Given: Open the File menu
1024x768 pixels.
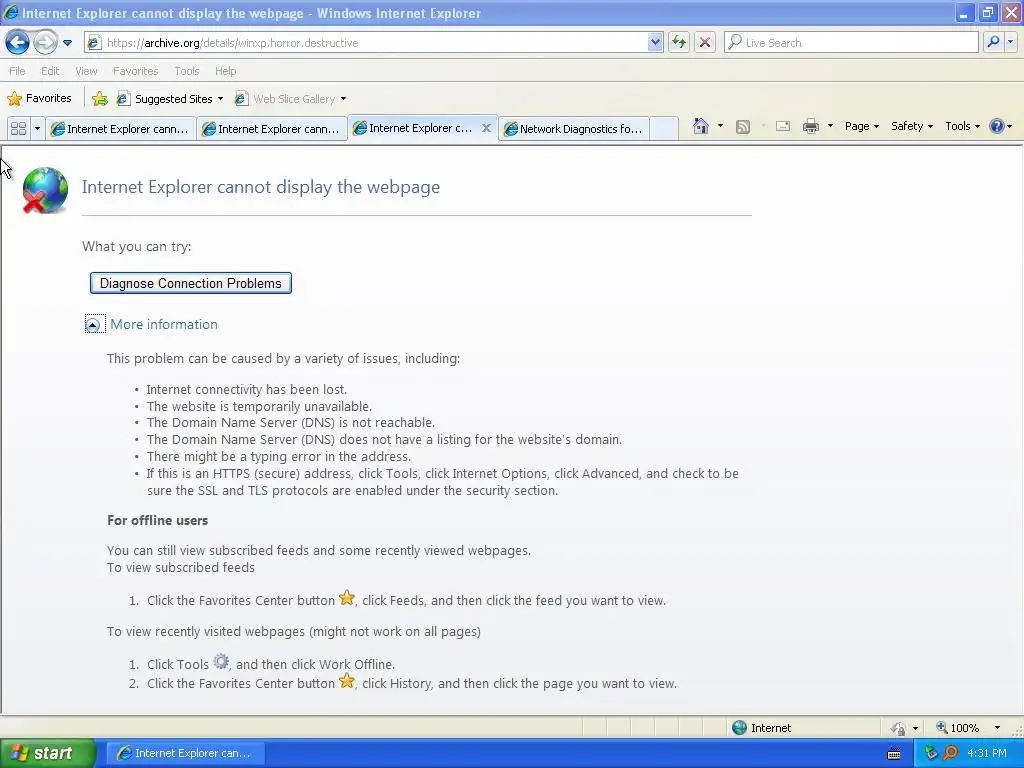Looking at the screenshot, I should (x=18, y=71).
